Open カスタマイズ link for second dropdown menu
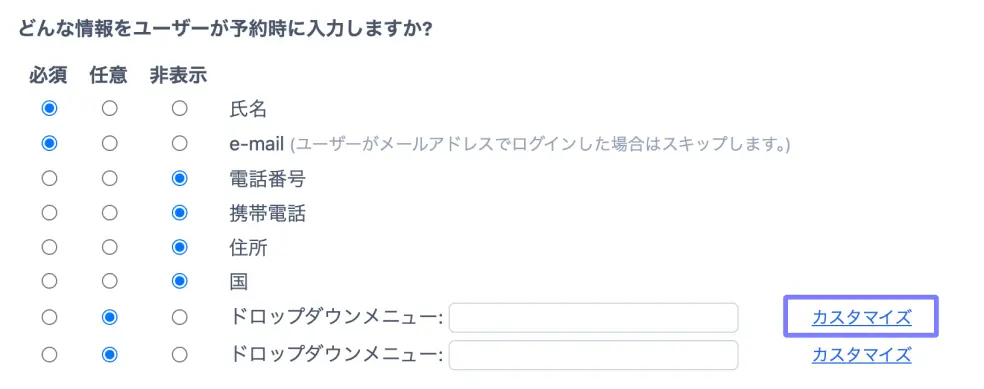 pyautogui.click(x=861, y=355)
